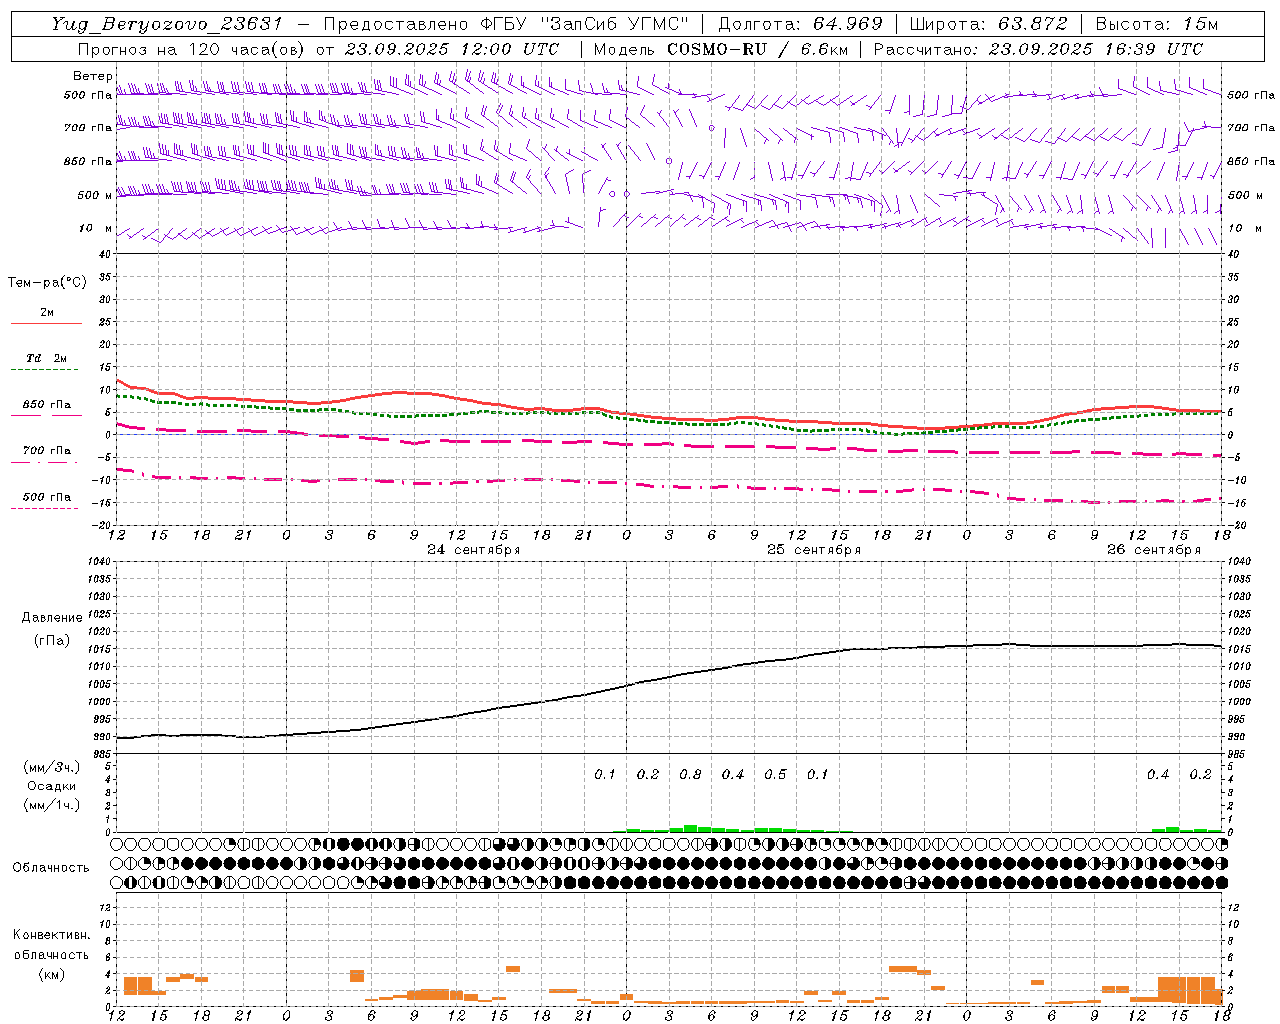This screenshot has height=1024, width=1280.
Task: Click the Ветер 10 м level label at left
Action: [97, 229]
